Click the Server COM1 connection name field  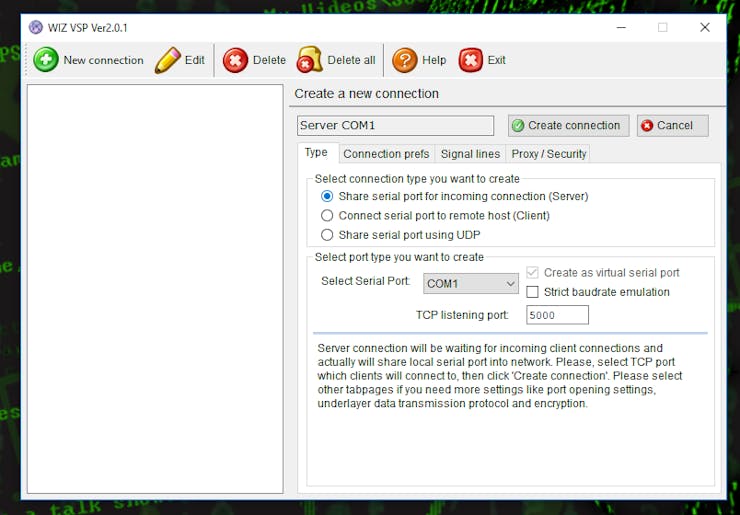395,126
